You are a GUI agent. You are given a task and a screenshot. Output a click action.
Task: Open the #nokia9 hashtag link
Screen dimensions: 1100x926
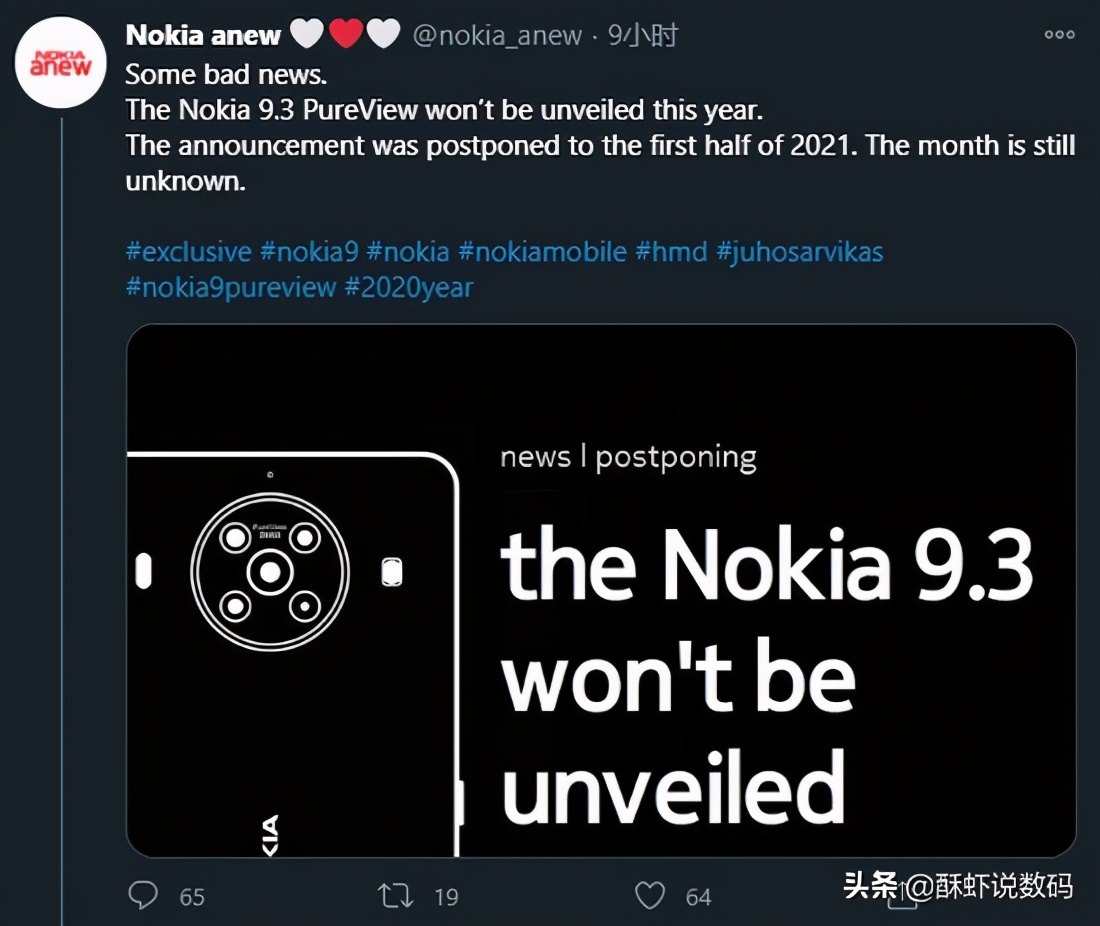308,251
